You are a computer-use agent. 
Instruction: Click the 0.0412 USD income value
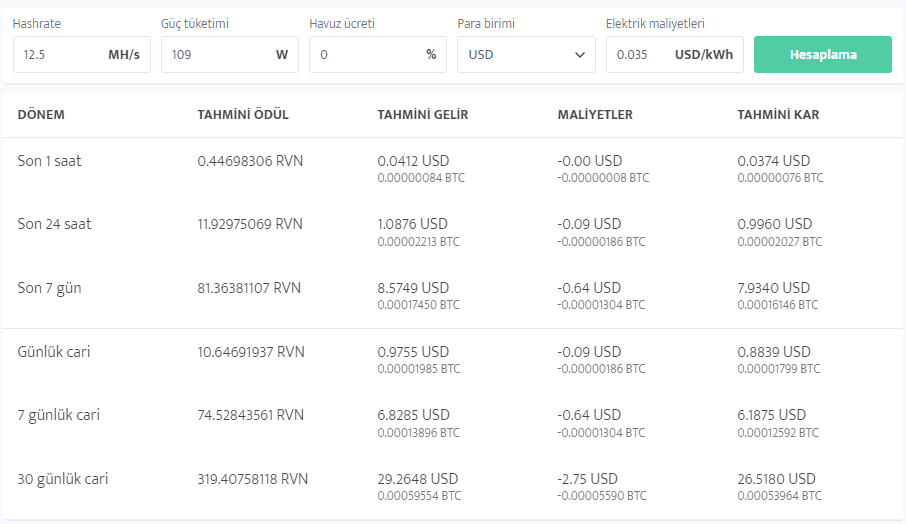(413, 161)
